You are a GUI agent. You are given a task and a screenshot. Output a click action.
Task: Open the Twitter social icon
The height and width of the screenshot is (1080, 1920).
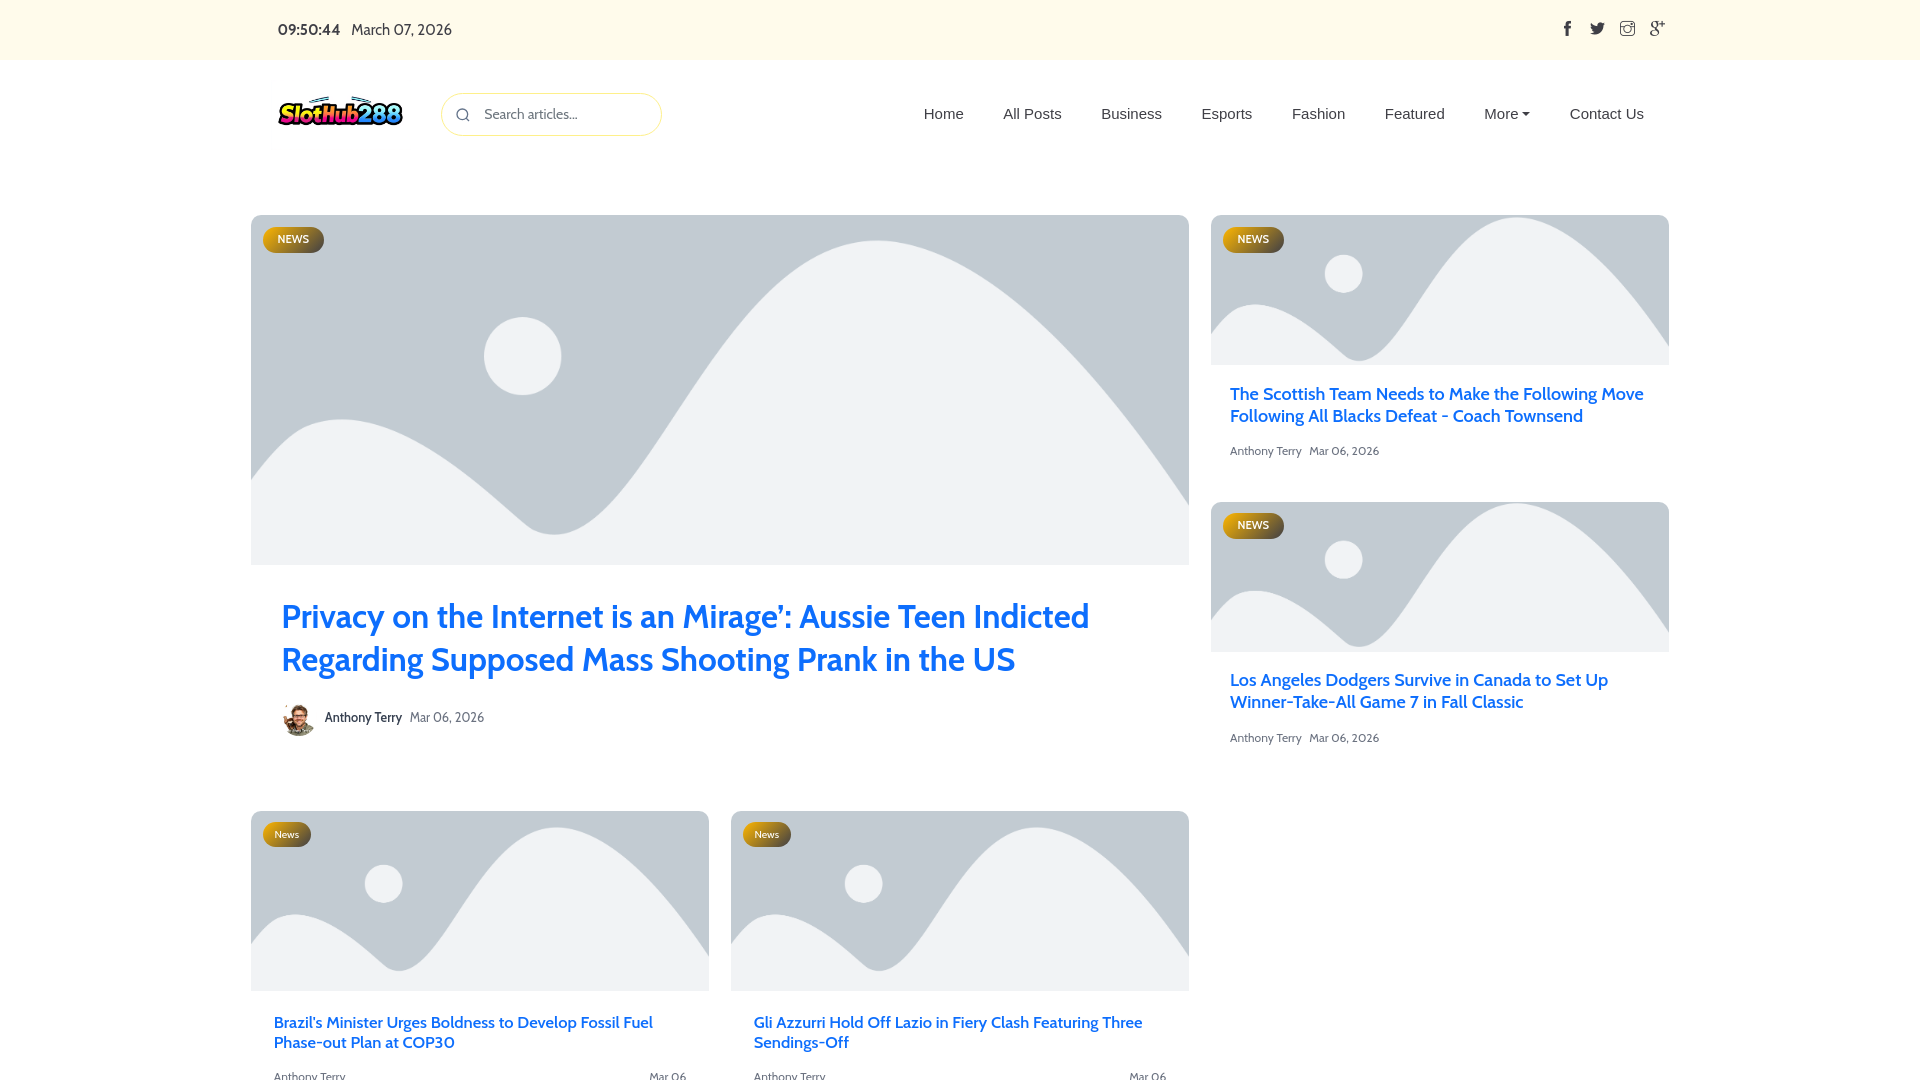click(1597, 29)
